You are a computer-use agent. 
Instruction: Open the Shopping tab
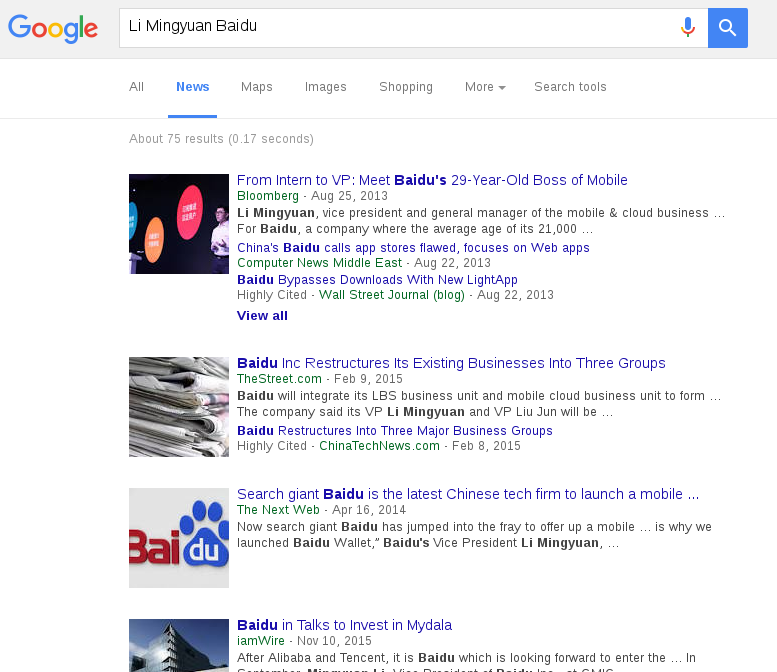coord(406,87)
